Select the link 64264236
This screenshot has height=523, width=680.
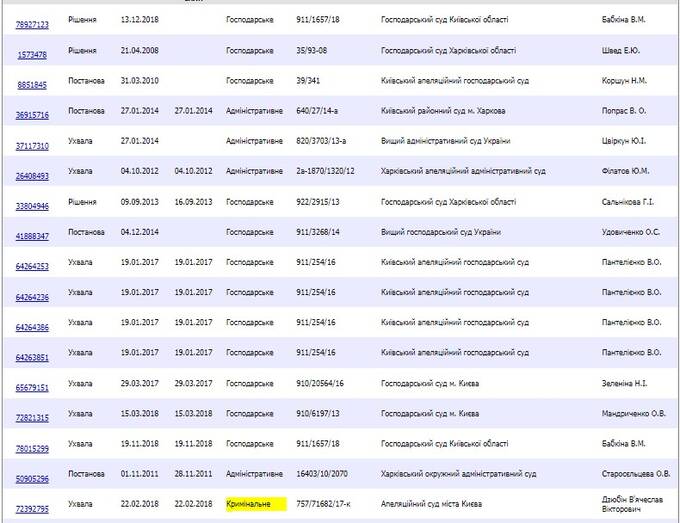32,297
